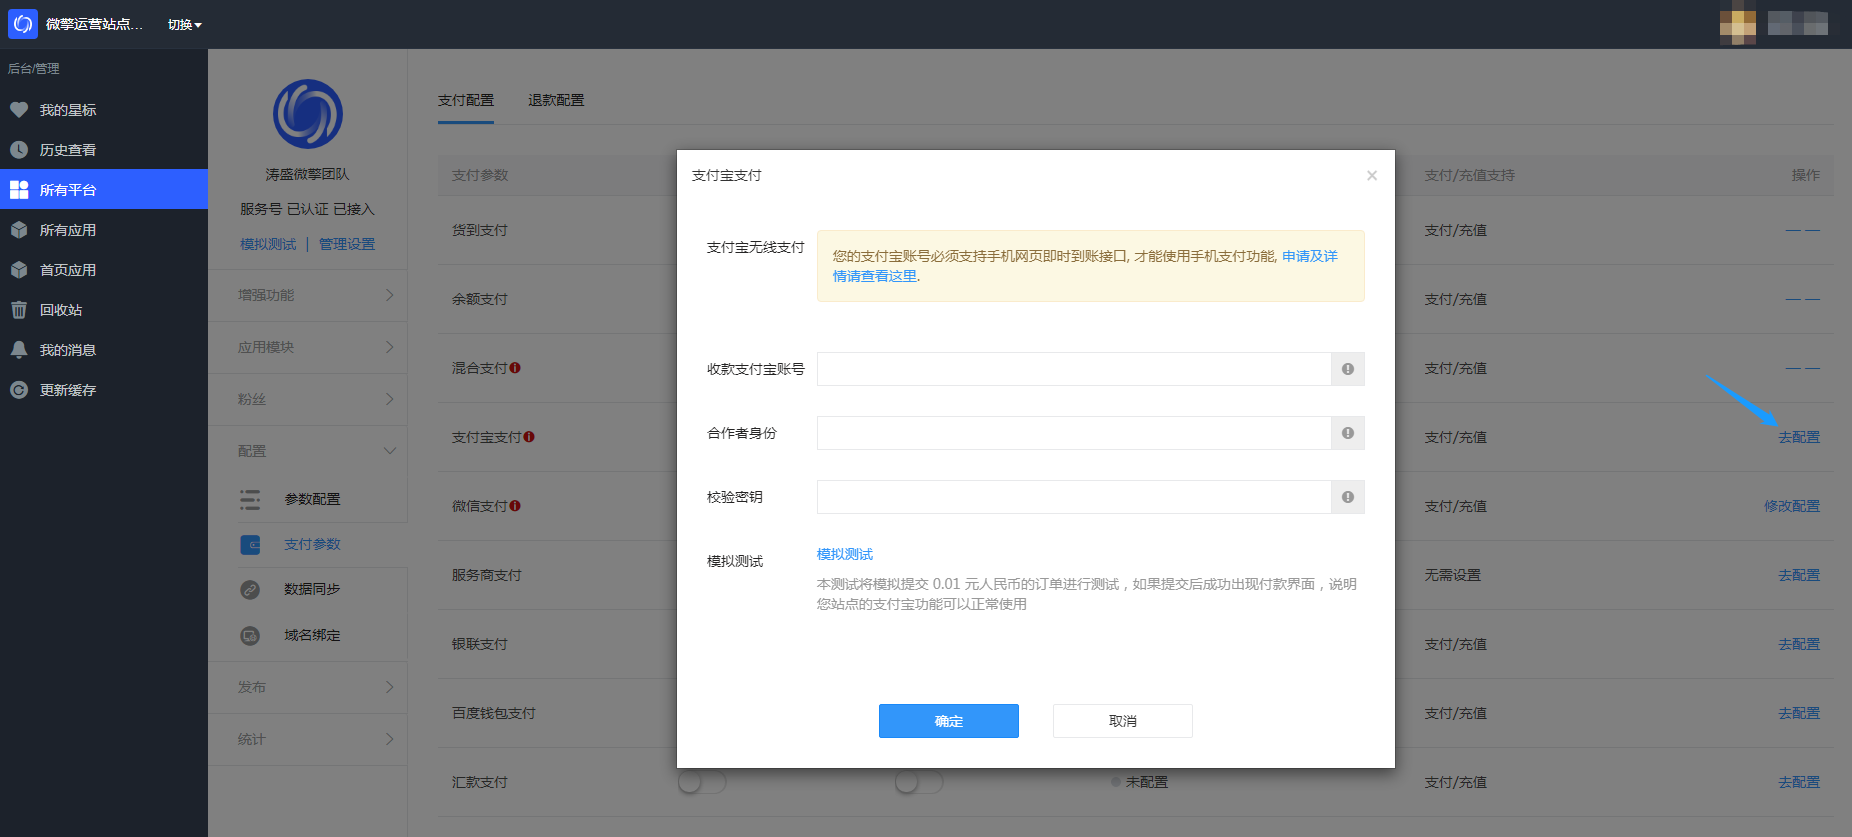Click 管理设置 link under account name
Image resolution: width=1852 pixels, height=837 pixels.
(347, 244)
